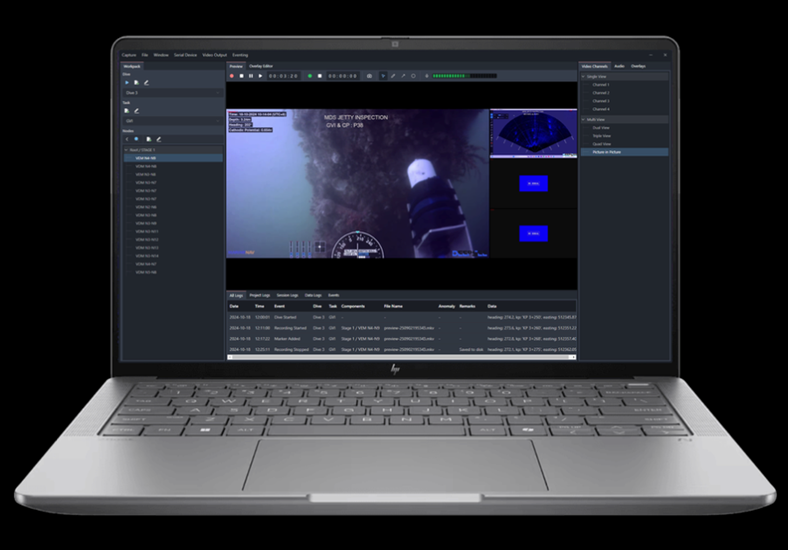
Task: Click the new task document icon
Action: 127,111
